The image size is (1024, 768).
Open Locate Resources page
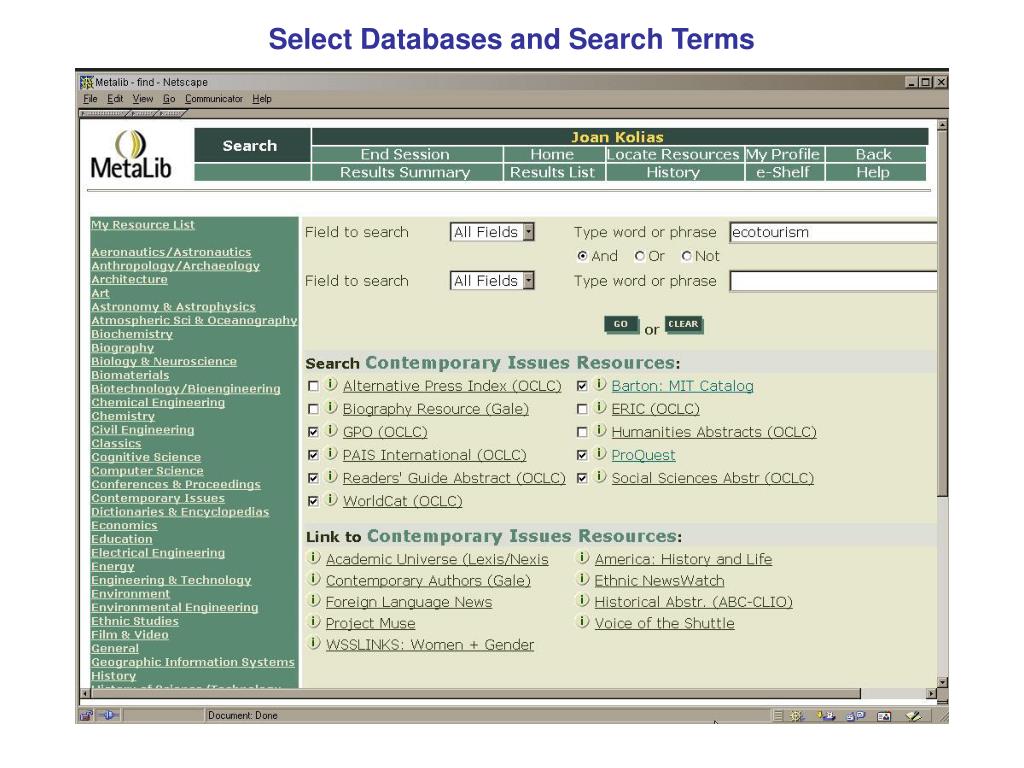coord(673,154)
